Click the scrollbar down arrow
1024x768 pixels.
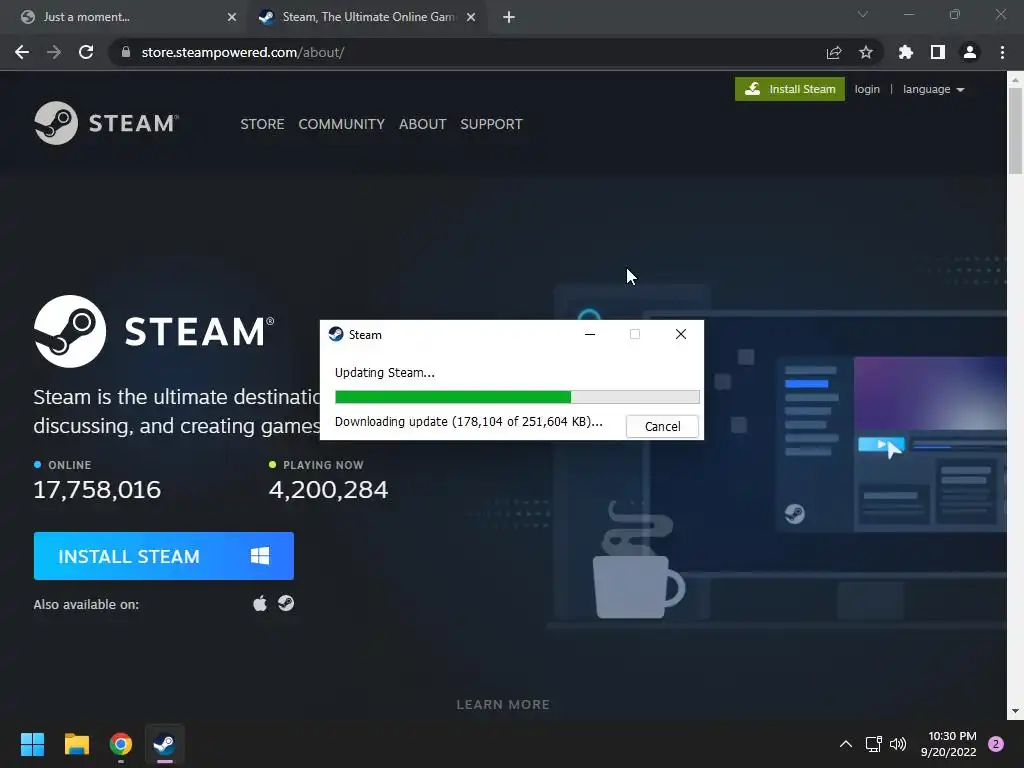pyautogui.click(x=1015, y=711)
